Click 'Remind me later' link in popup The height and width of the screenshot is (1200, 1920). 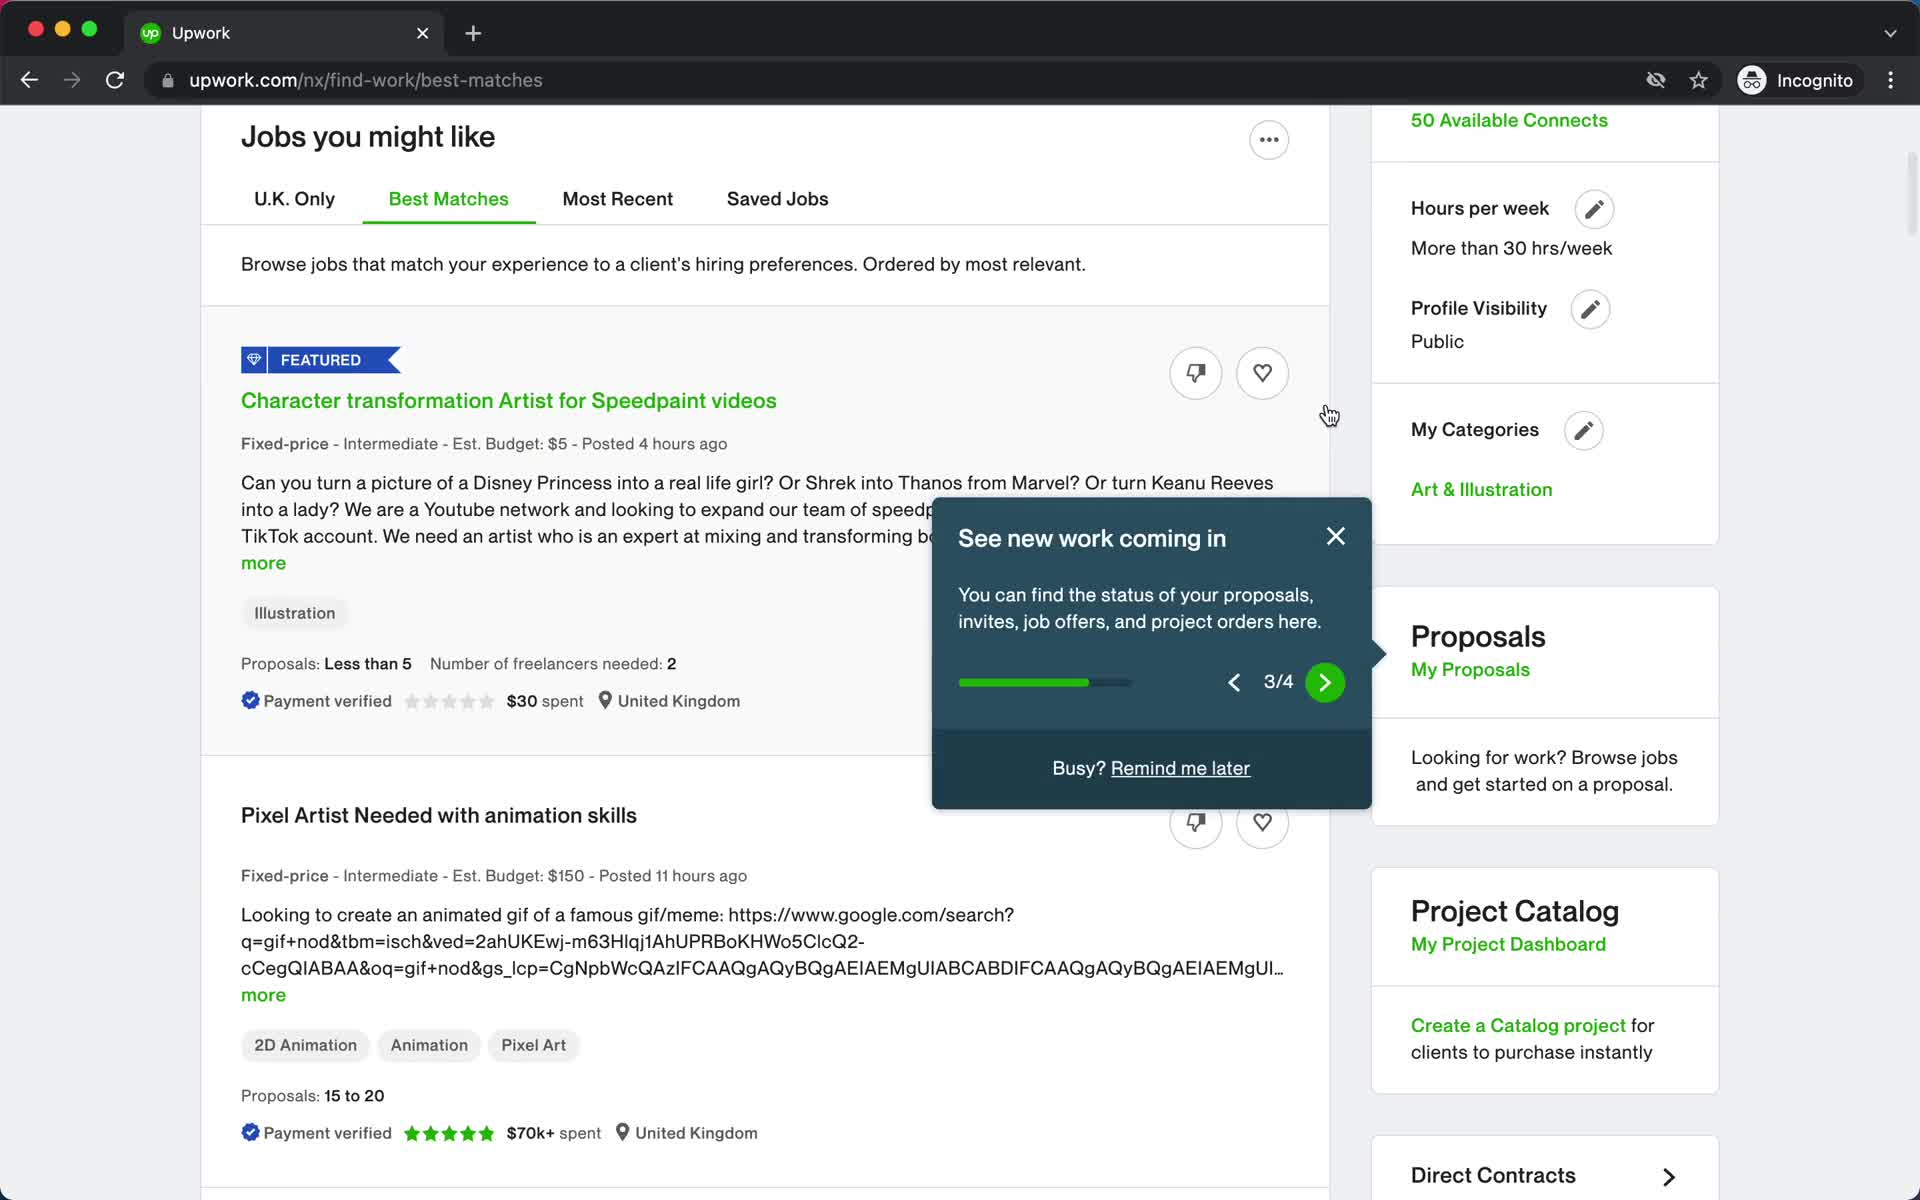[x=1180, y=769]
